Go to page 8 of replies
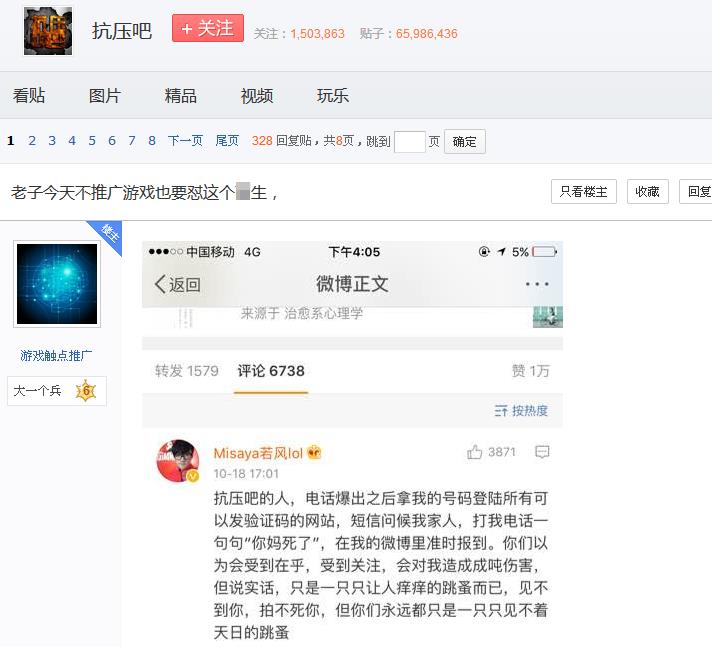Image resolution: width=712 pixels, height=647 pixels. click(152, 141)
